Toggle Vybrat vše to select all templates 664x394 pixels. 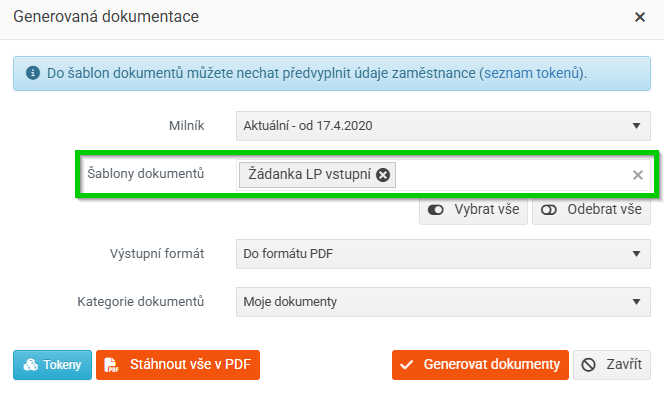click(473, 210)
